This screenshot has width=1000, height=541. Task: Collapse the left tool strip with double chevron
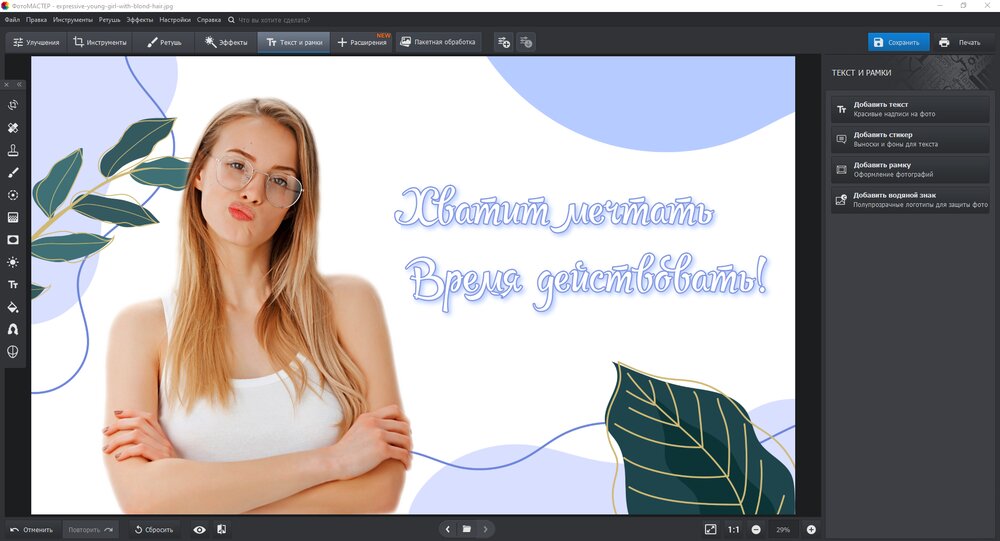point(19,84)
